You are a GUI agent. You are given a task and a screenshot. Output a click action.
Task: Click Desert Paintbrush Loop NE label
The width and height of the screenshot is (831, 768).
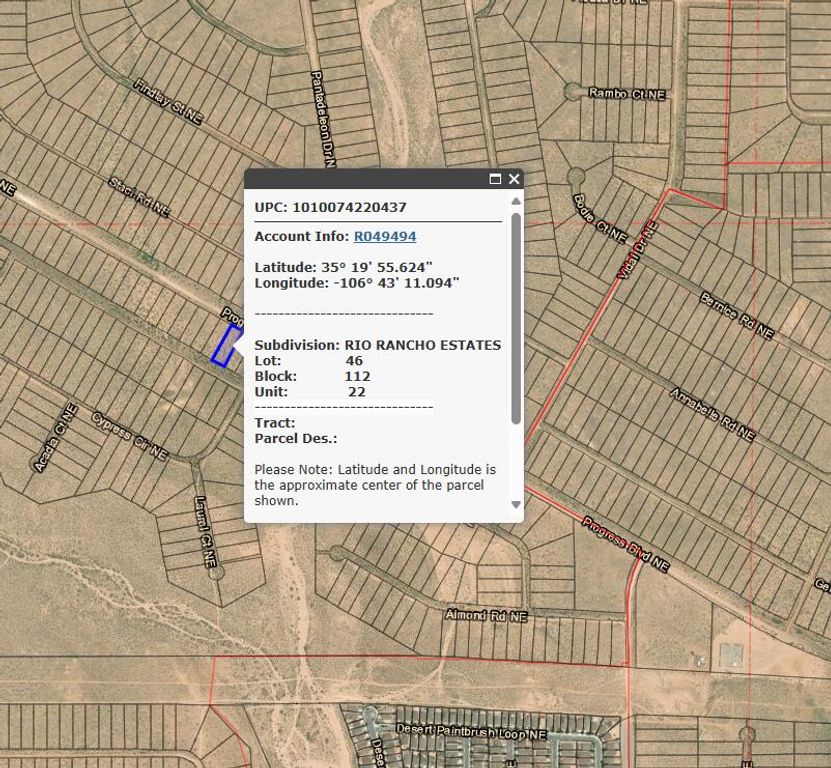471,732
